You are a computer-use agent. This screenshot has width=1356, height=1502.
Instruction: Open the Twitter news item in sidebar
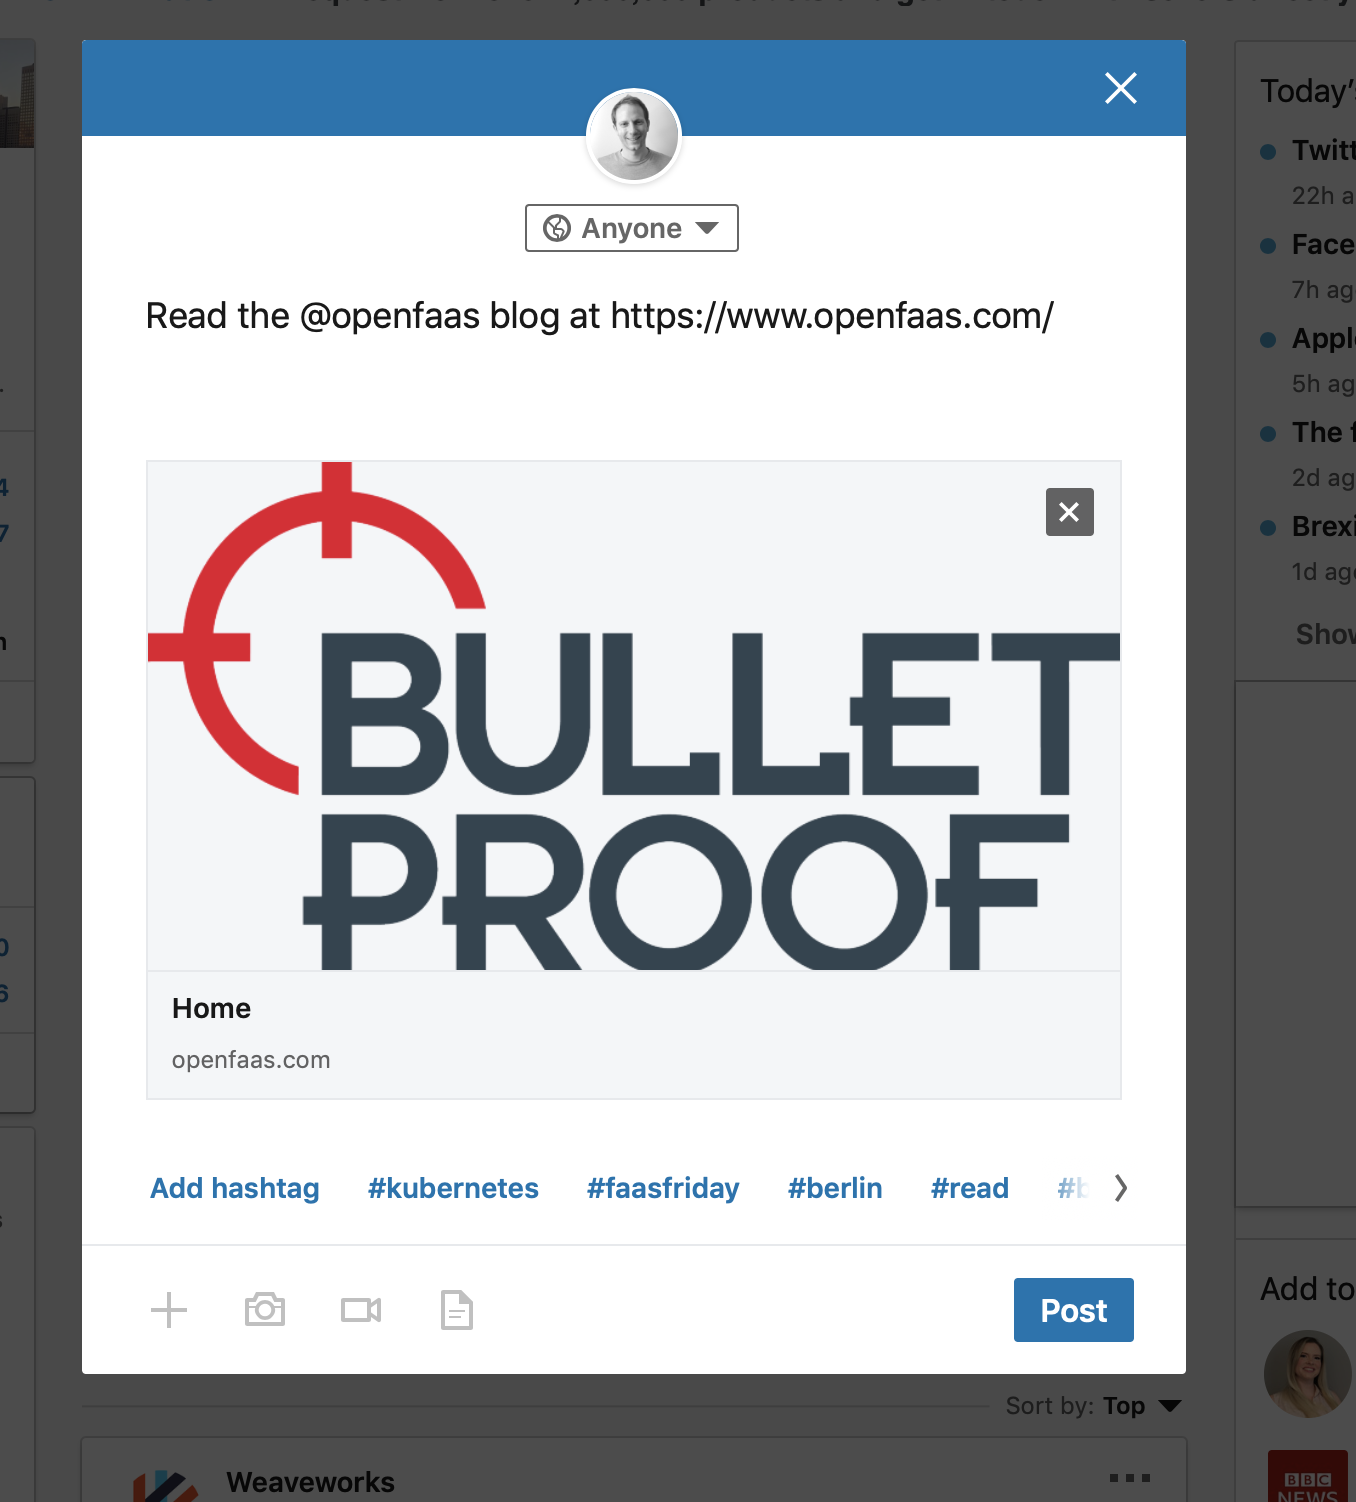[x=1322, y=150]
